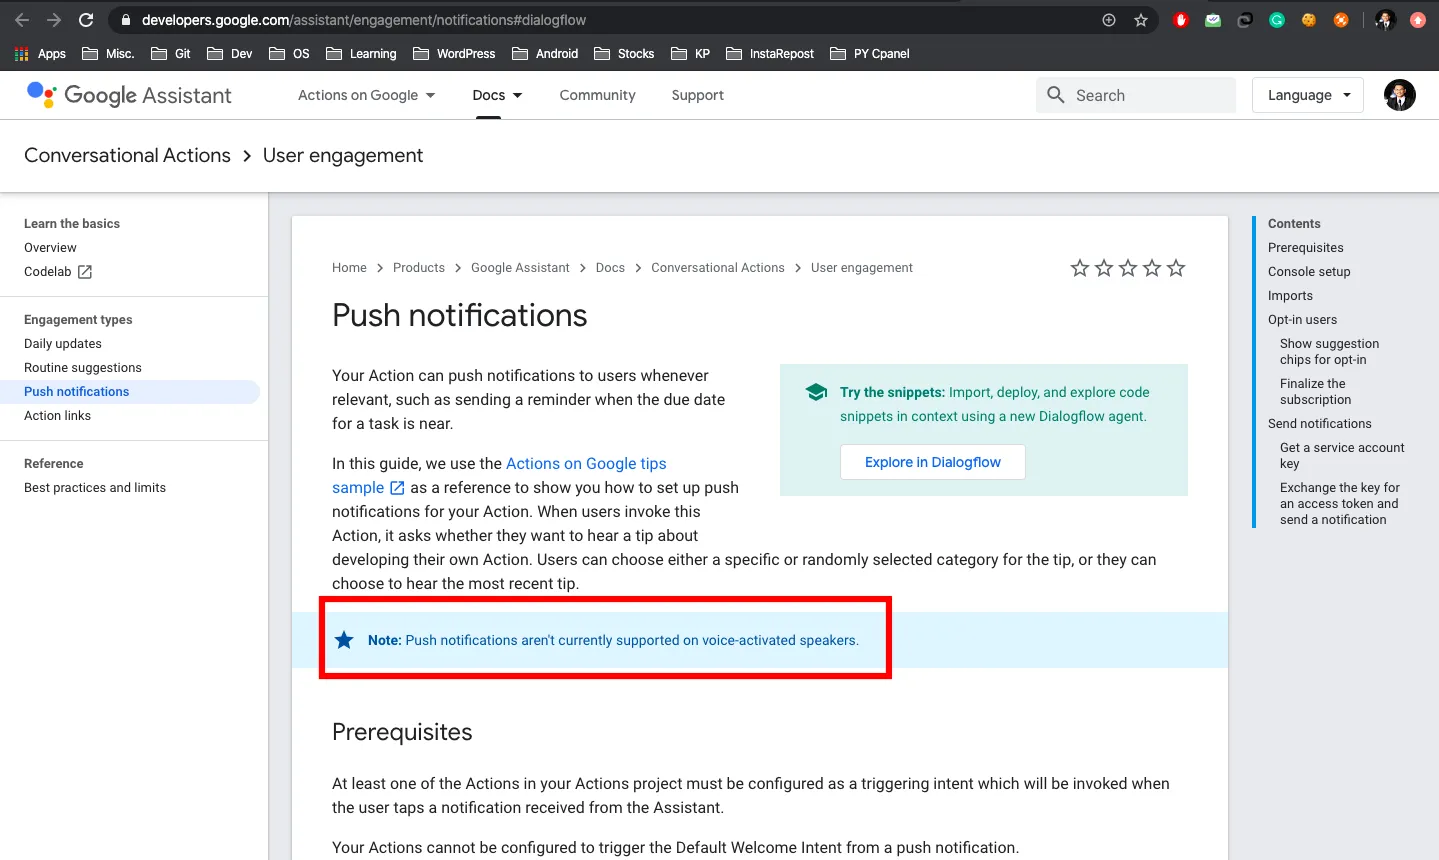Click the Conversational Actions breadcrumb link
The height and width of the screenshot is (860, 1439).
coord(718,268)
